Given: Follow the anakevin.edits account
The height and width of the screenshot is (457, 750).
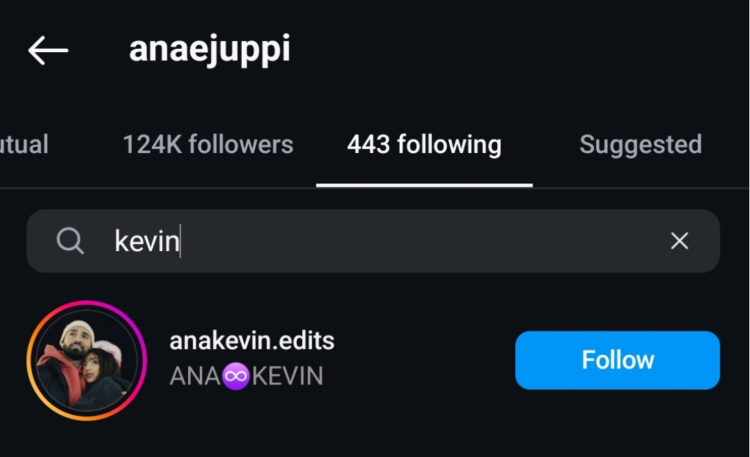Looking at the screenshot, I should click(x=618, y=360).
